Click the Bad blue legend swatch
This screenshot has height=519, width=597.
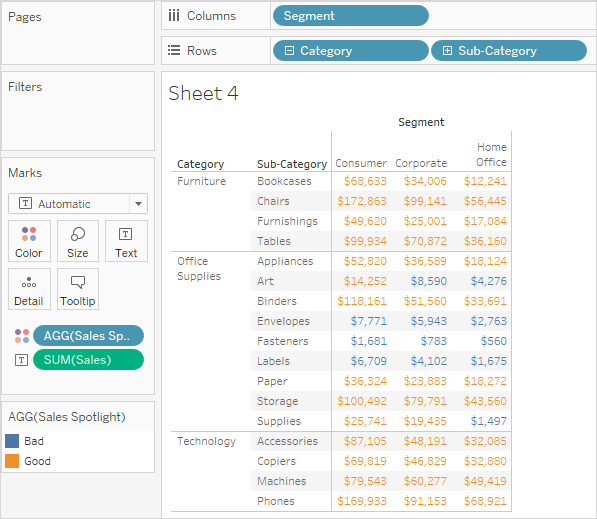pyautogui.click(x=12, y=441)
